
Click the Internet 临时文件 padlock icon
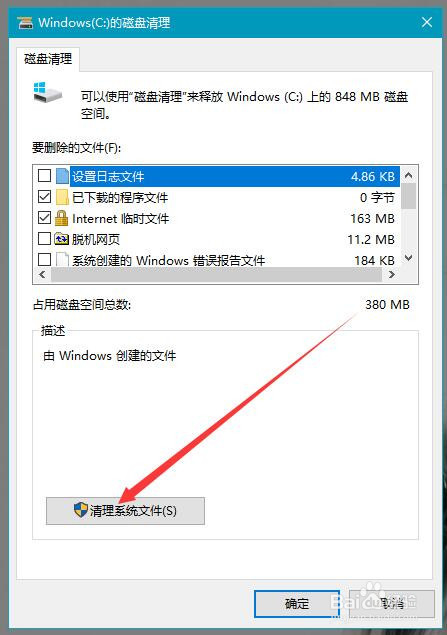[x=61, y=218]
